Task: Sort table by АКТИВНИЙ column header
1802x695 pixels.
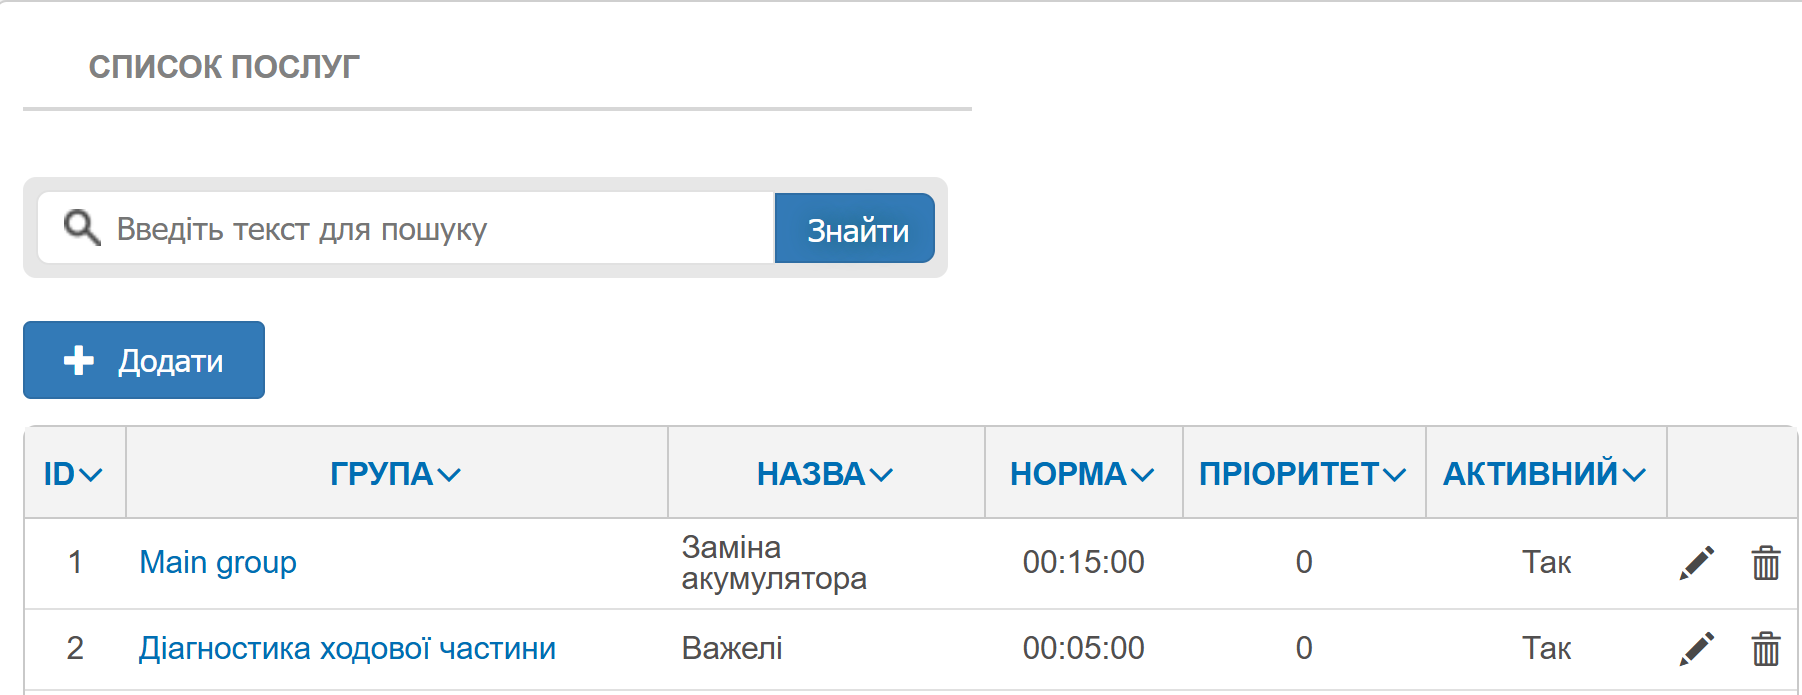Action: click(1544, 474)
